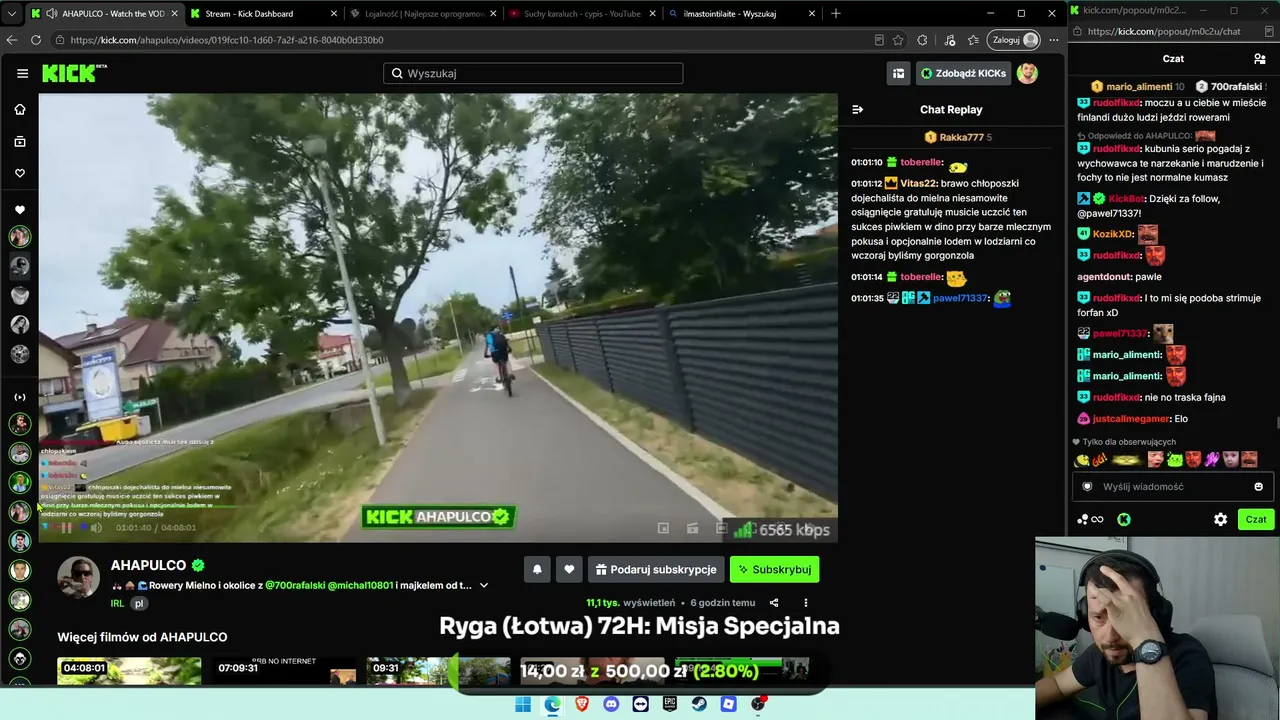Insert the GG! emote in chat
The height and width of the screenshot is (720, 1280).
[1099, 460]
